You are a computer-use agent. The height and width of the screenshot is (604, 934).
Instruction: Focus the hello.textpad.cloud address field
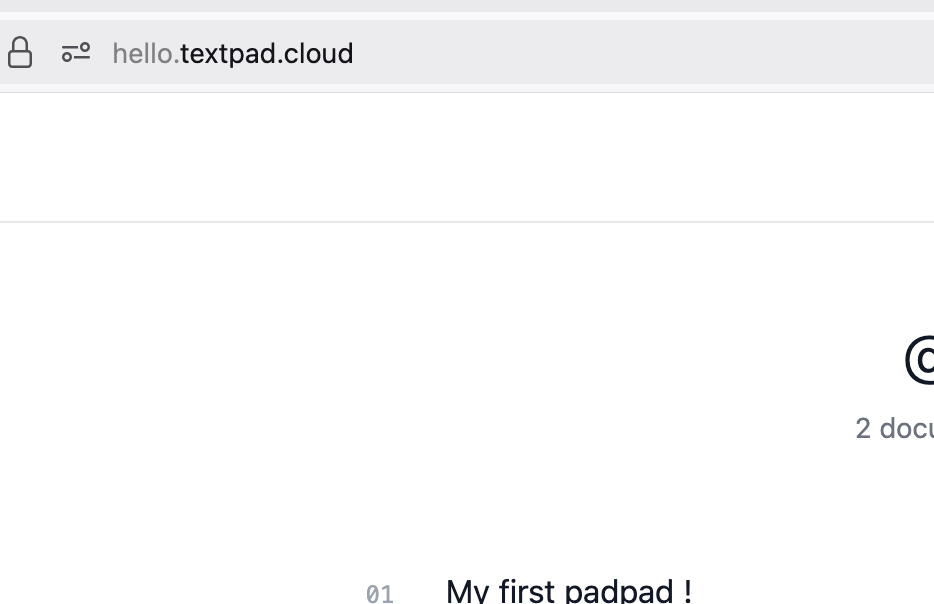point(233,53)
